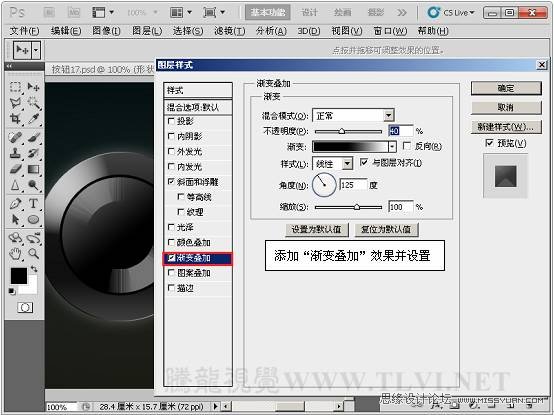Click 设置为默认值 button
The height and width of the screenshot is (415, 554).
tap(317, 230)
